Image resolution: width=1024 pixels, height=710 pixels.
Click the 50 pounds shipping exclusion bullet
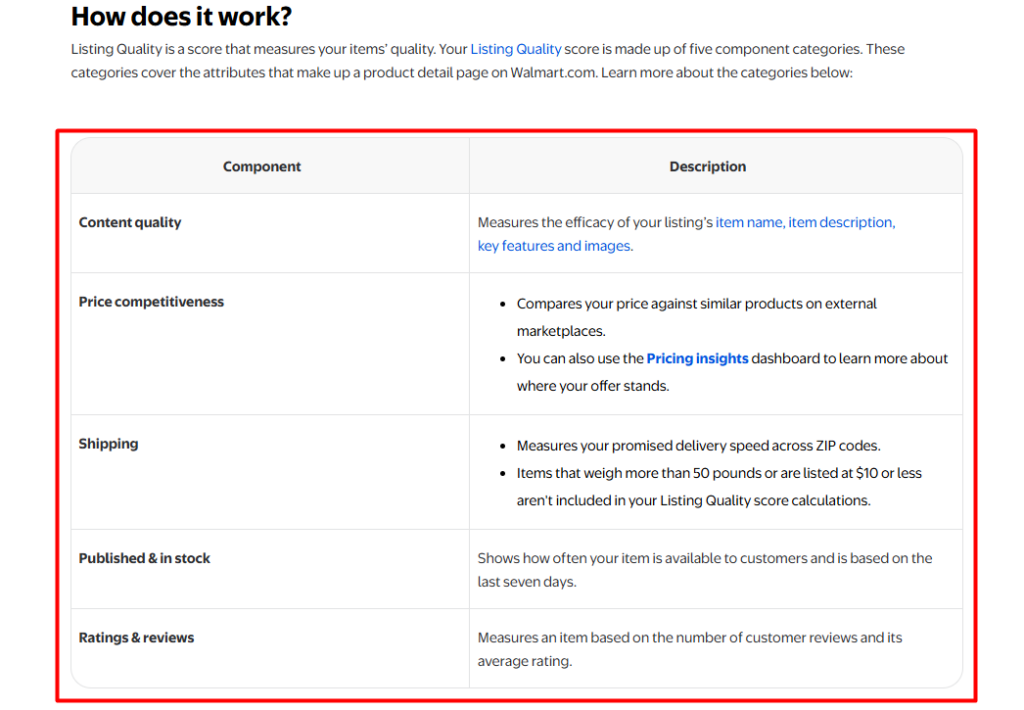(719, 487)
